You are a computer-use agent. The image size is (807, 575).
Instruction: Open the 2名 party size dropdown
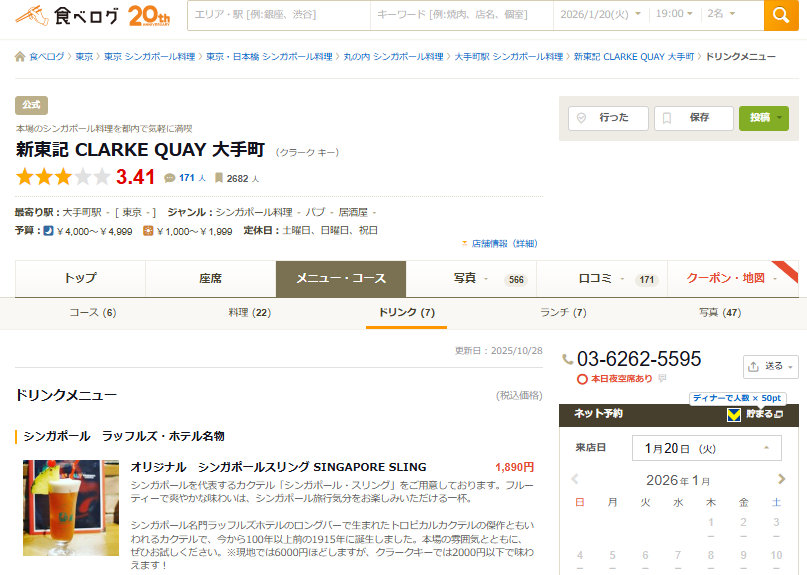(x=721, y=15)
